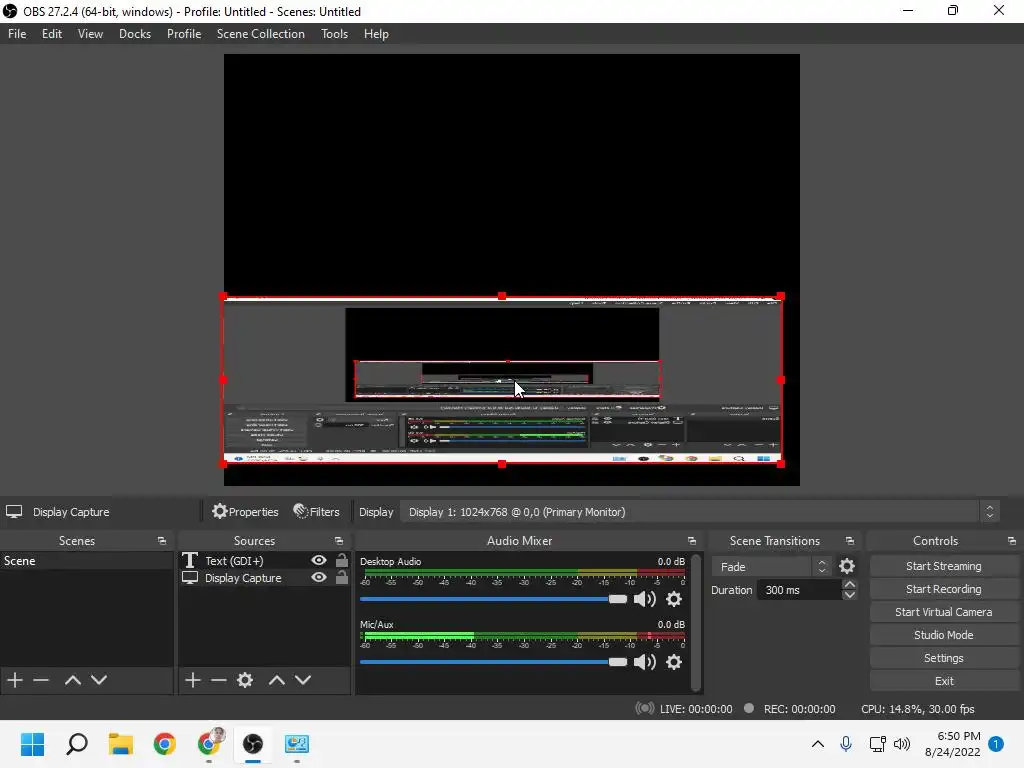
Task: Open the View menu
Action: (x=90, y=34)
